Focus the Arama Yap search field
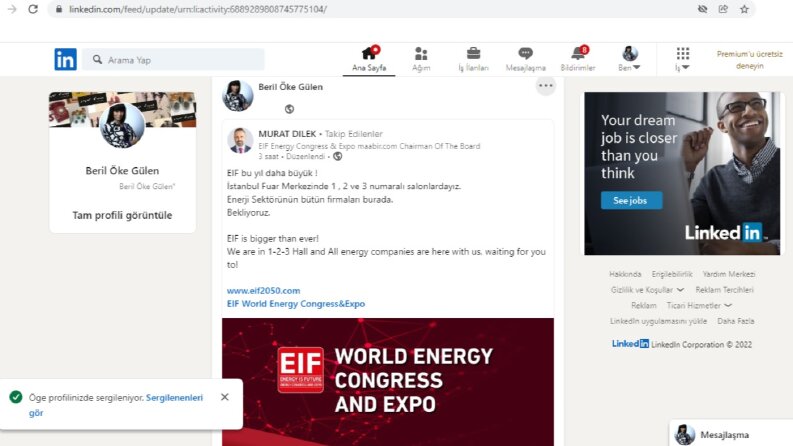793x446 pixels. click(173, 60)
